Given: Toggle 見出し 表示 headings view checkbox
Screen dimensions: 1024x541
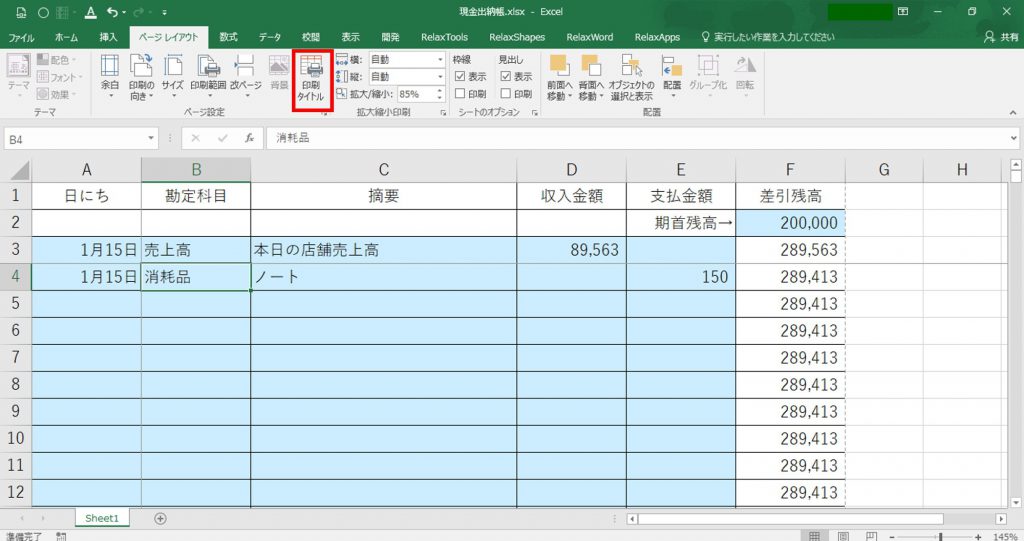Looking at the screenshot, I should click(505, 76).
